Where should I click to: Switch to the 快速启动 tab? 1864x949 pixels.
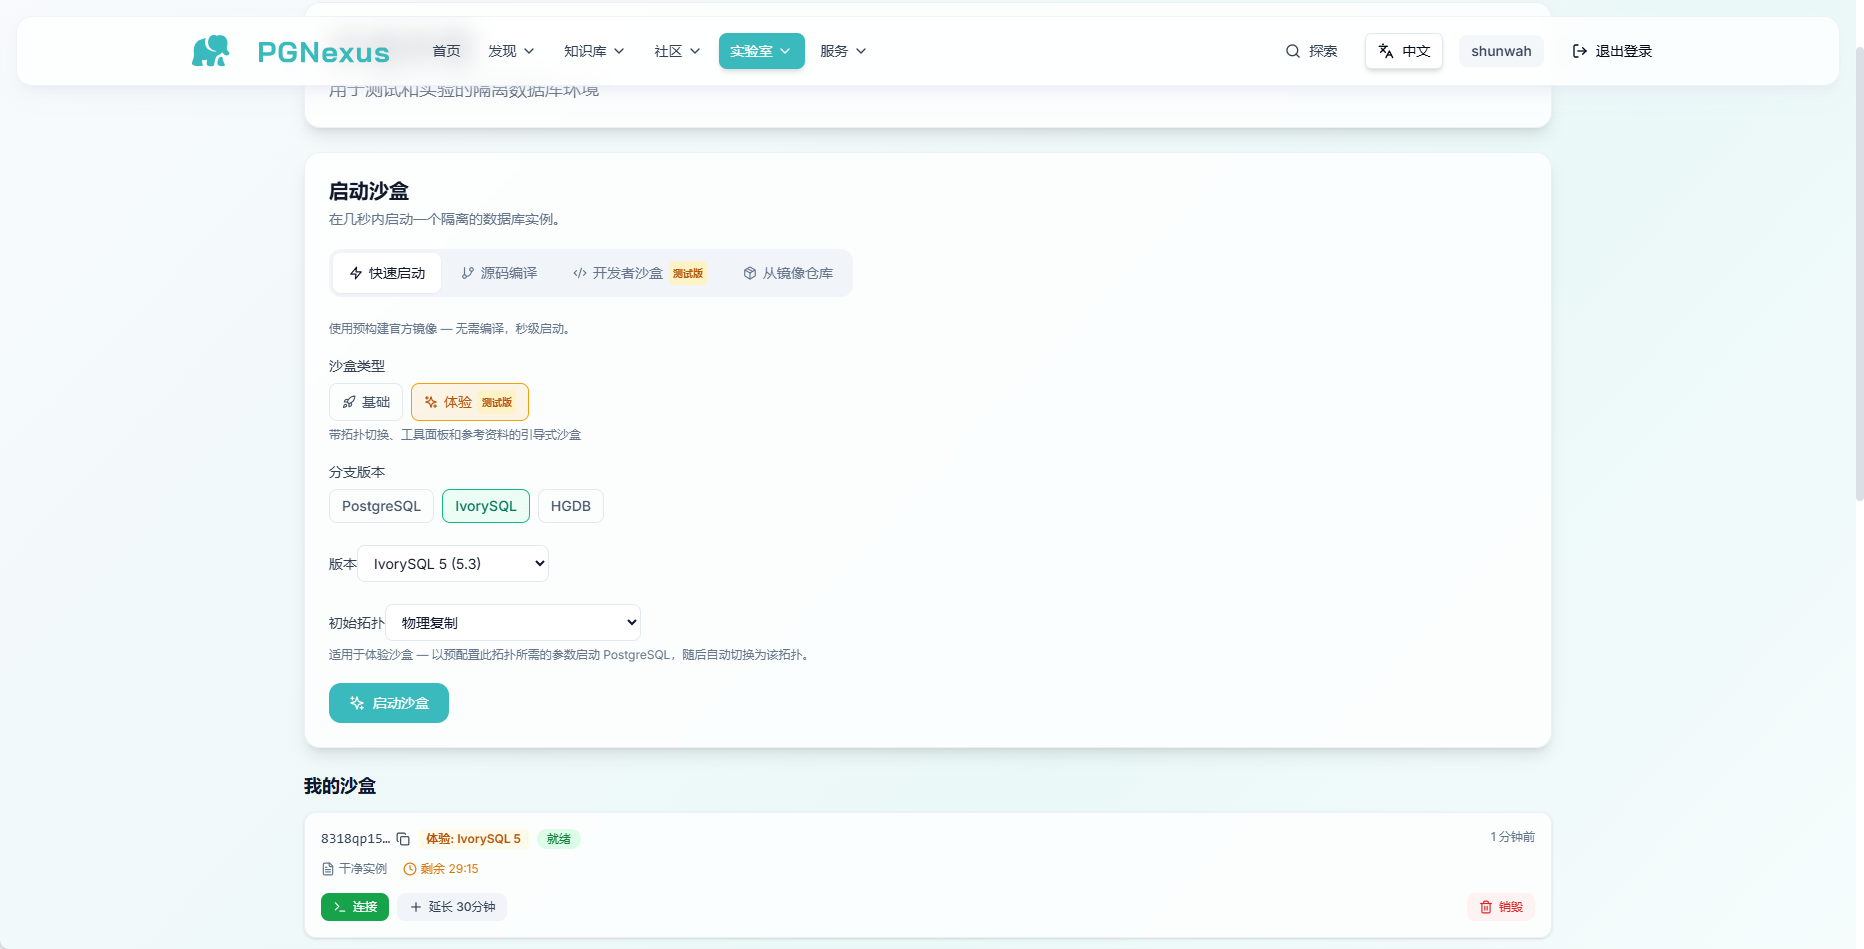click(x=387, y=273)
